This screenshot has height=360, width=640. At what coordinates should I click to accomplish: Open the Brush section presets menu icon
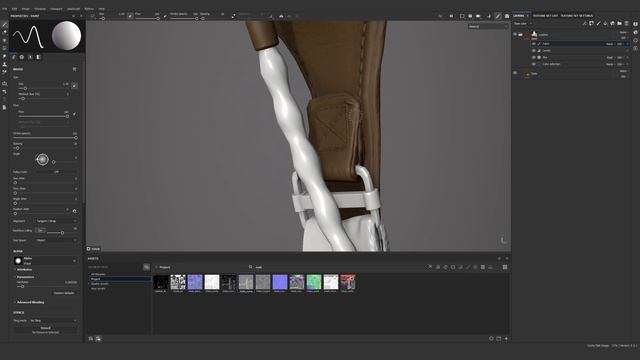pyautogui.click(x=74, y=69)
